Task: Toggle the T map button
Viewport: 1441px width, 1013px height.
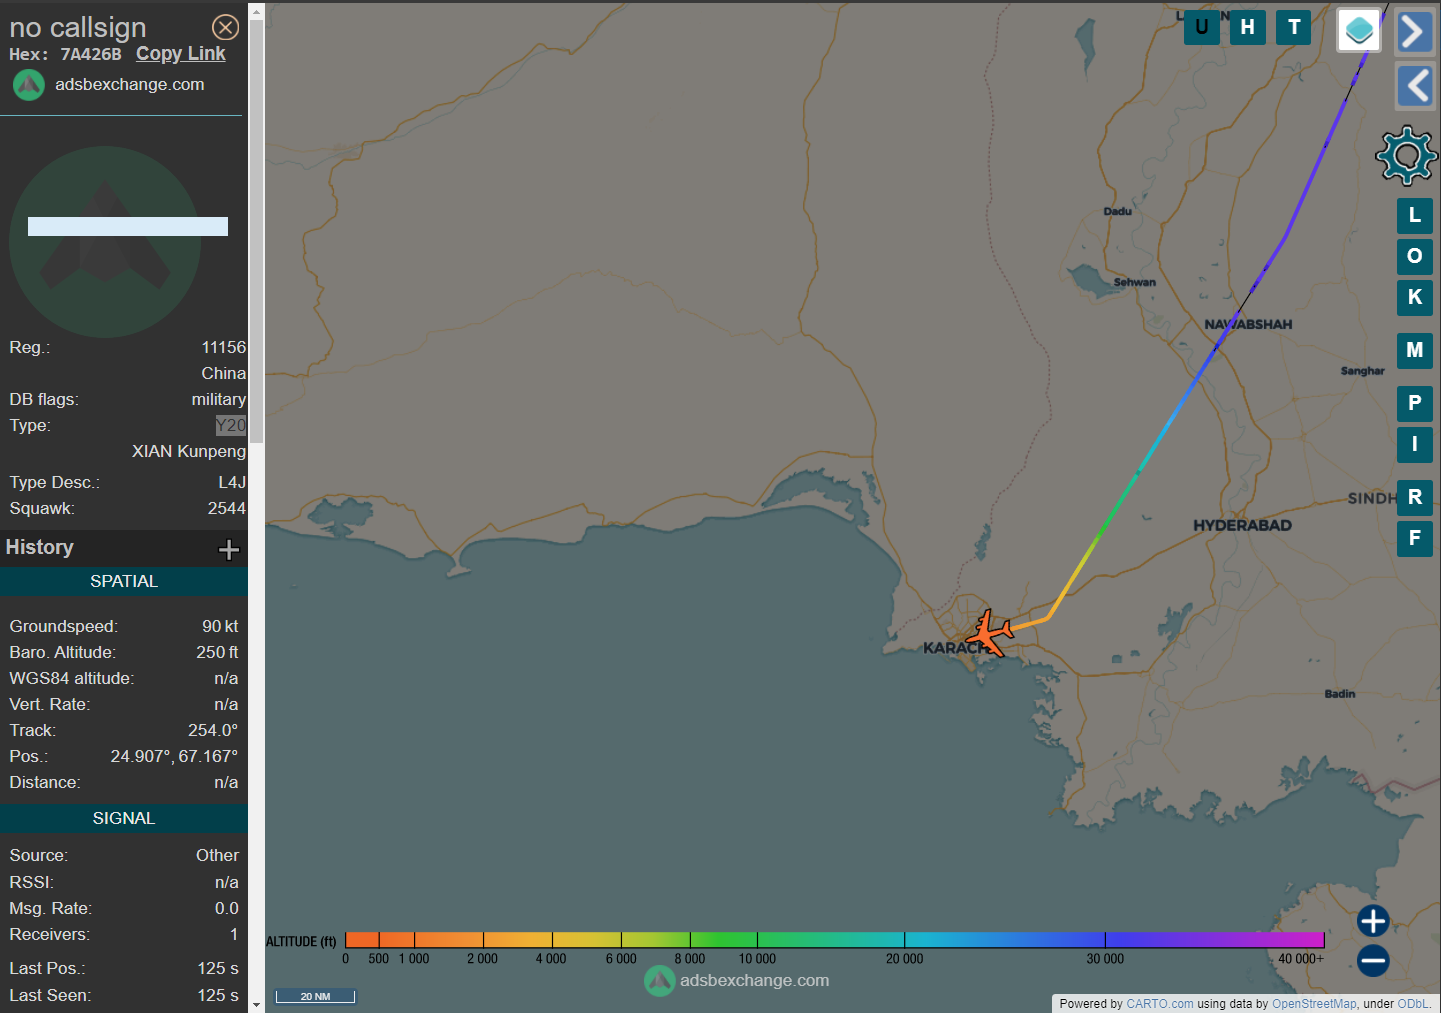Action: tap(1294, 27)
